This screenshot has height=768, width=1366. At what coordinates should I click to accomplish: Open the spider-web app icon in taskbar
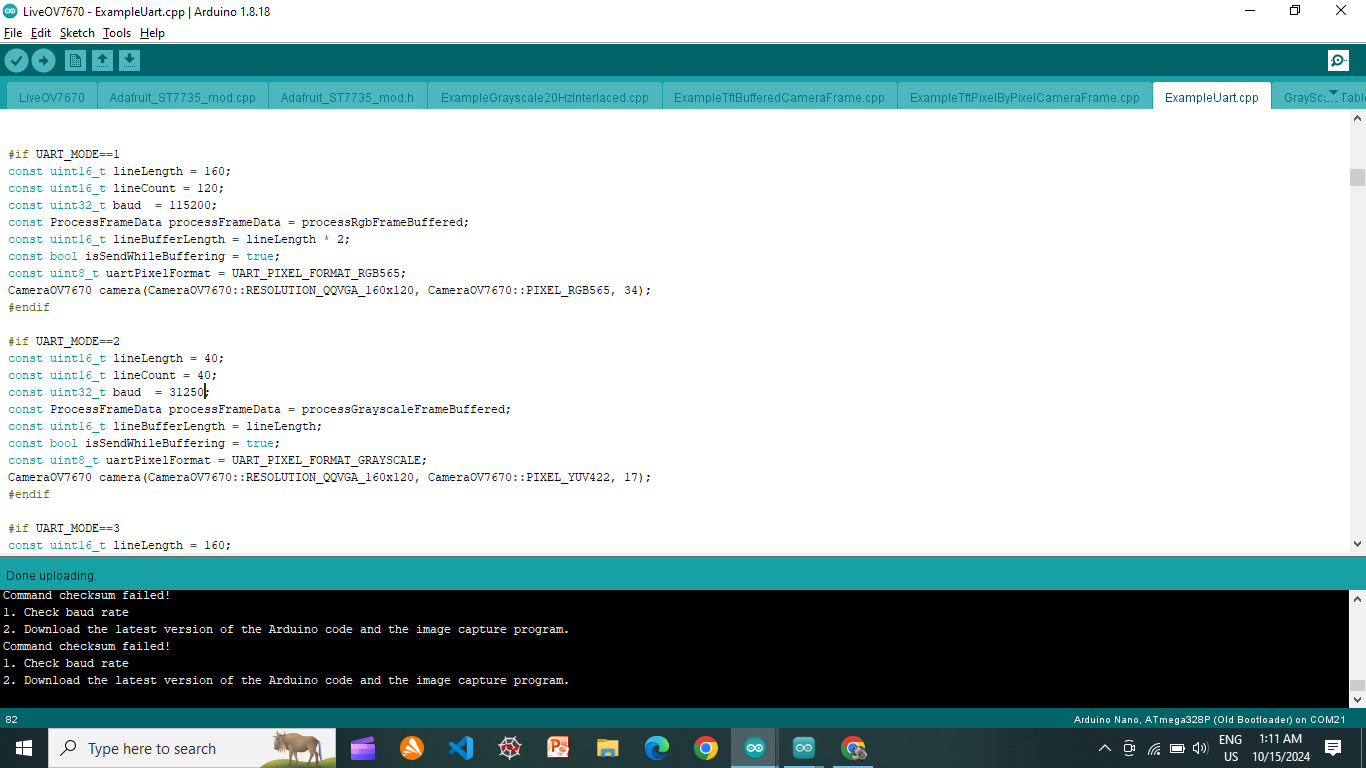[510, 748]
